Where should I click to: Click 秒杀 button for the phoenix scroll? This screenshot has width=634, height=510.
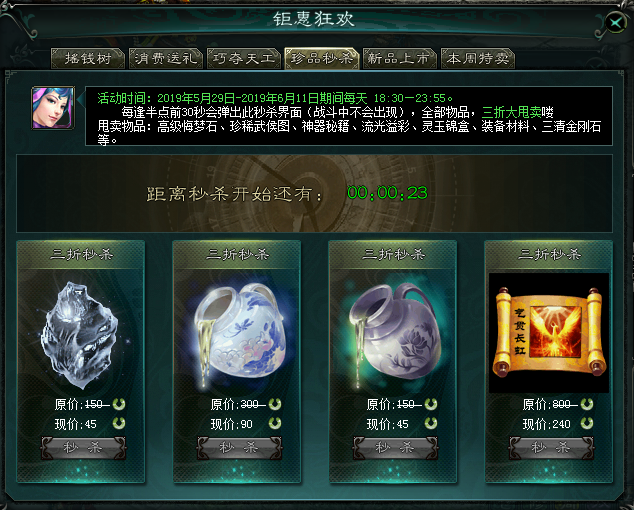[x=552, y=448]
